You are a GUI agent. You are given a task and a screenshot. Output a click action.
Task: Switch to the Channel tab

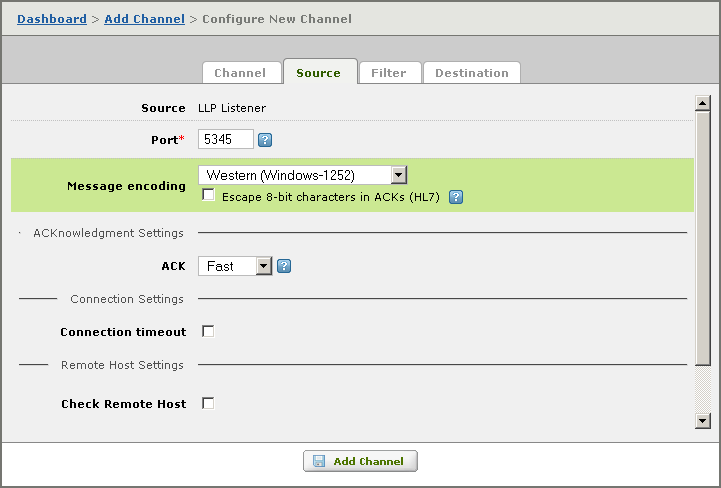241,73
